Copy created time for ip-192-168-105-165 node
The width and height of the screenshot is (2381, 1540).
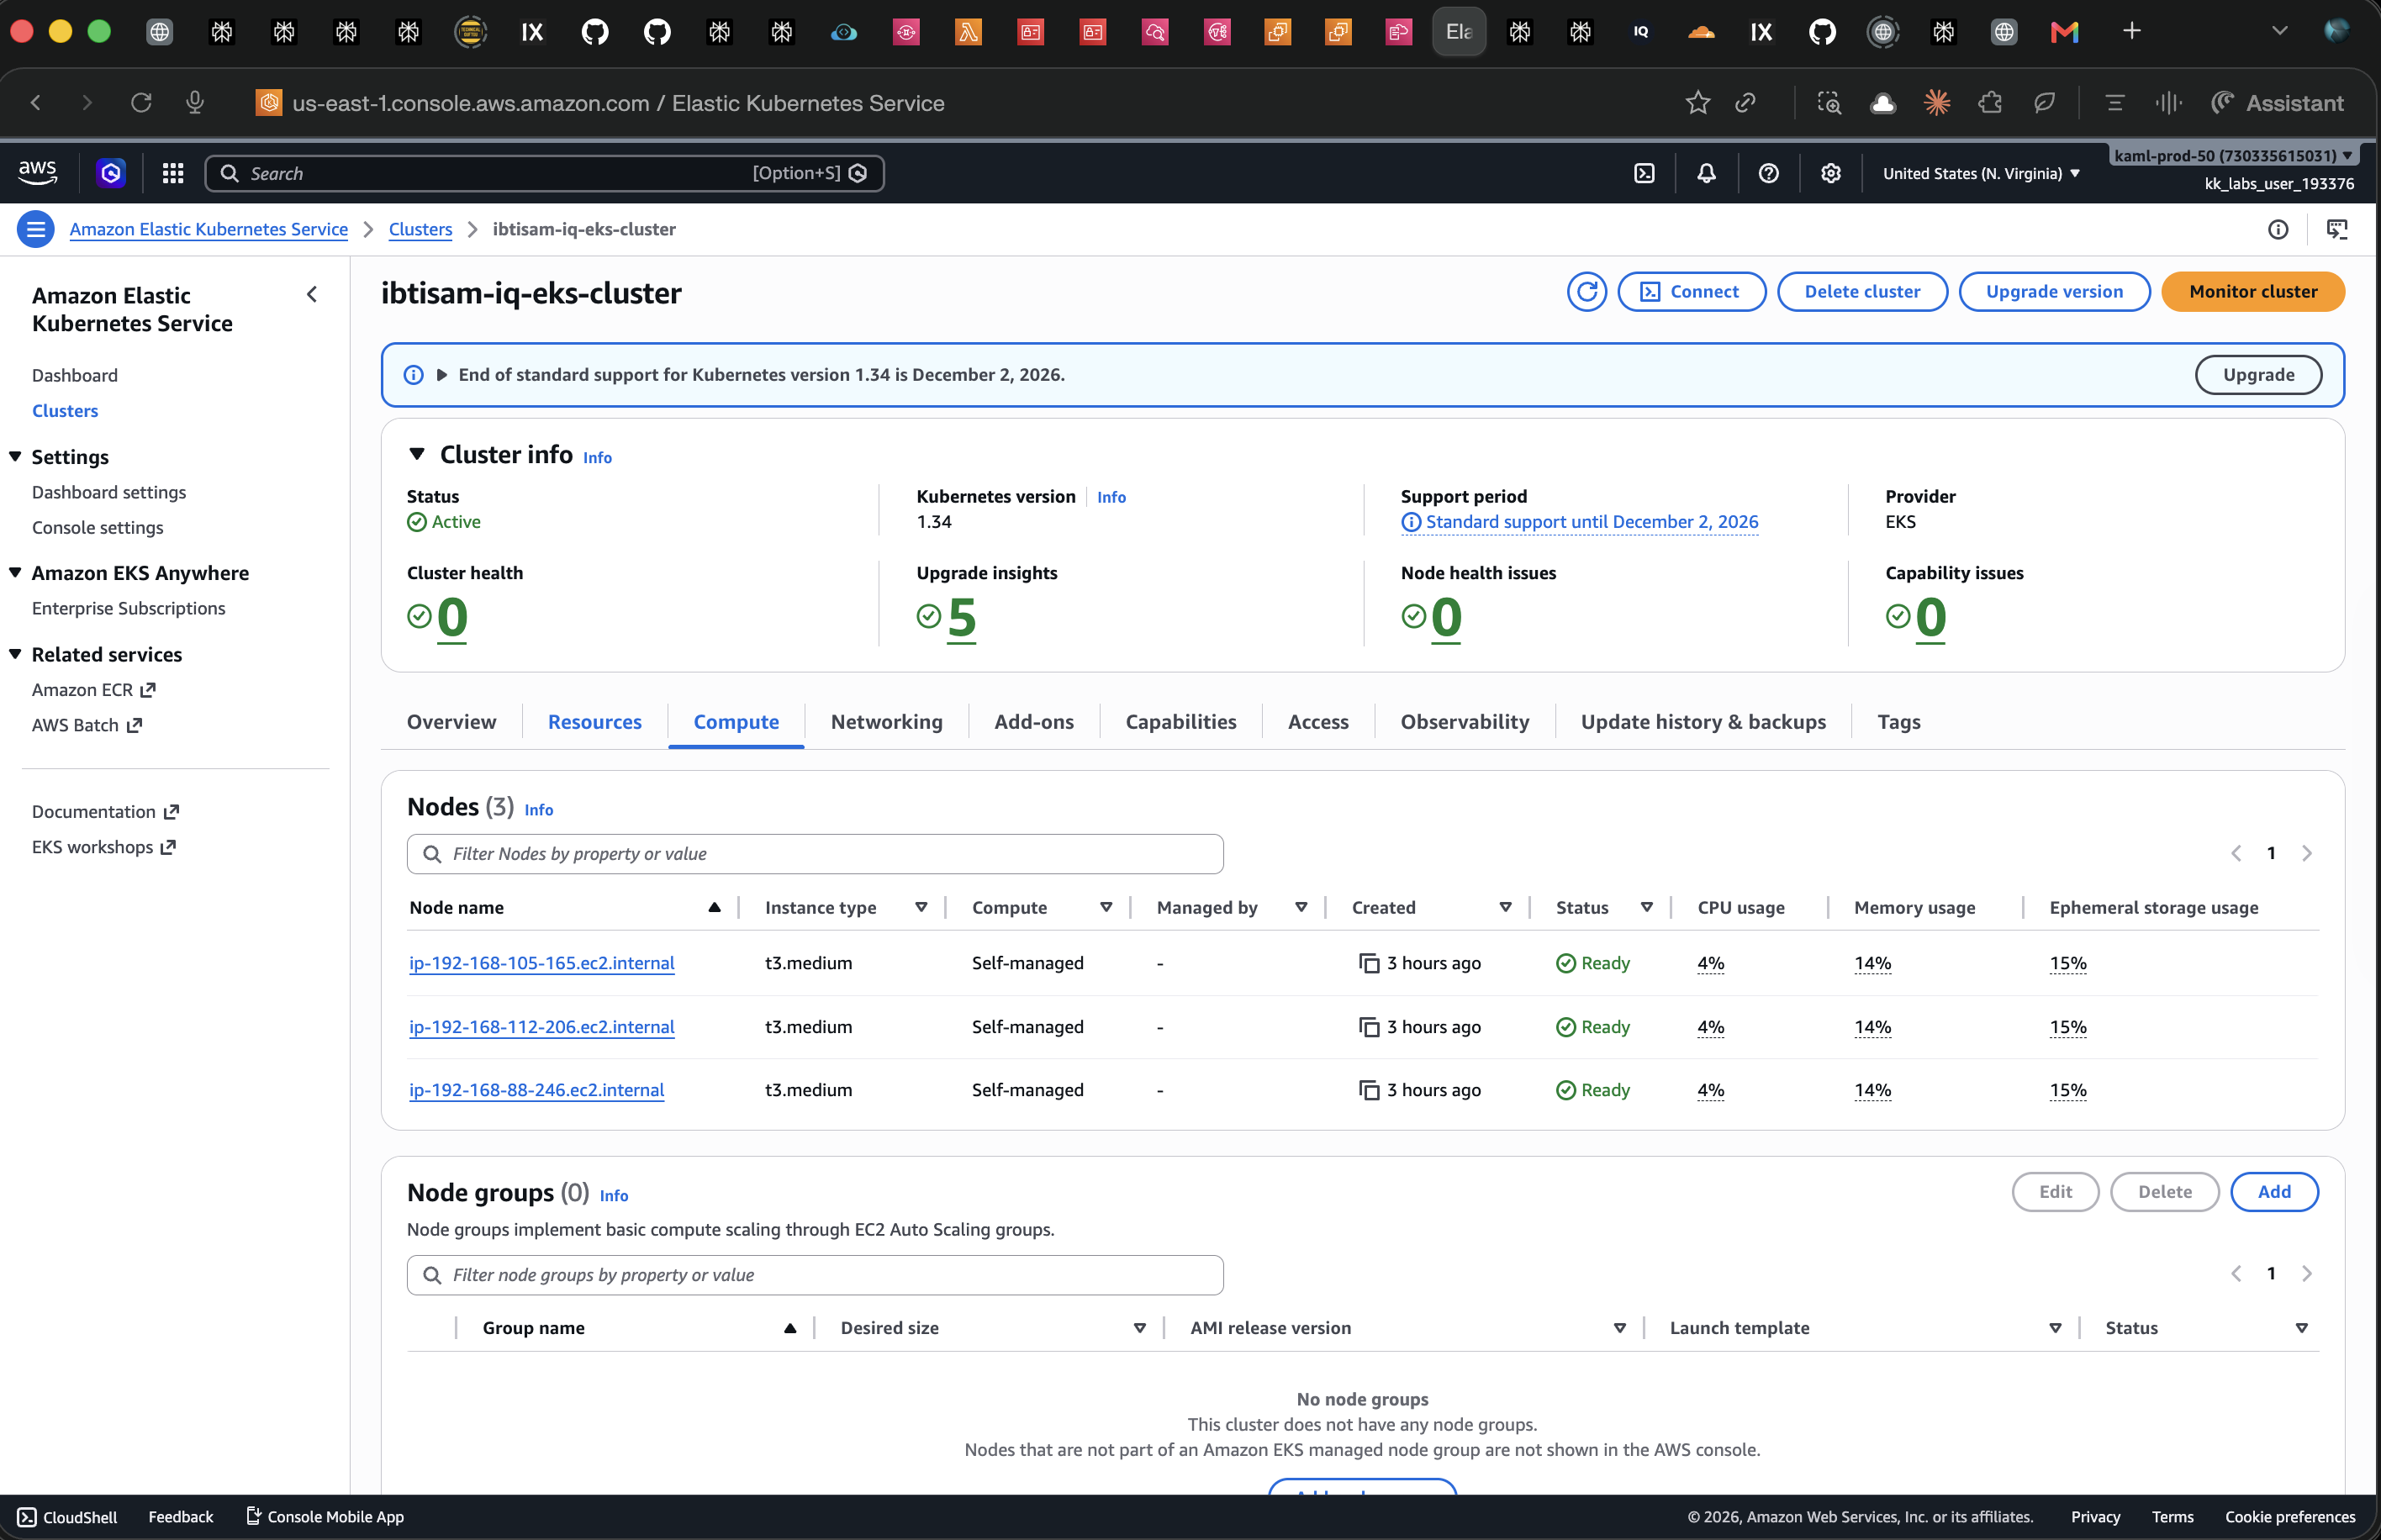1368,963
